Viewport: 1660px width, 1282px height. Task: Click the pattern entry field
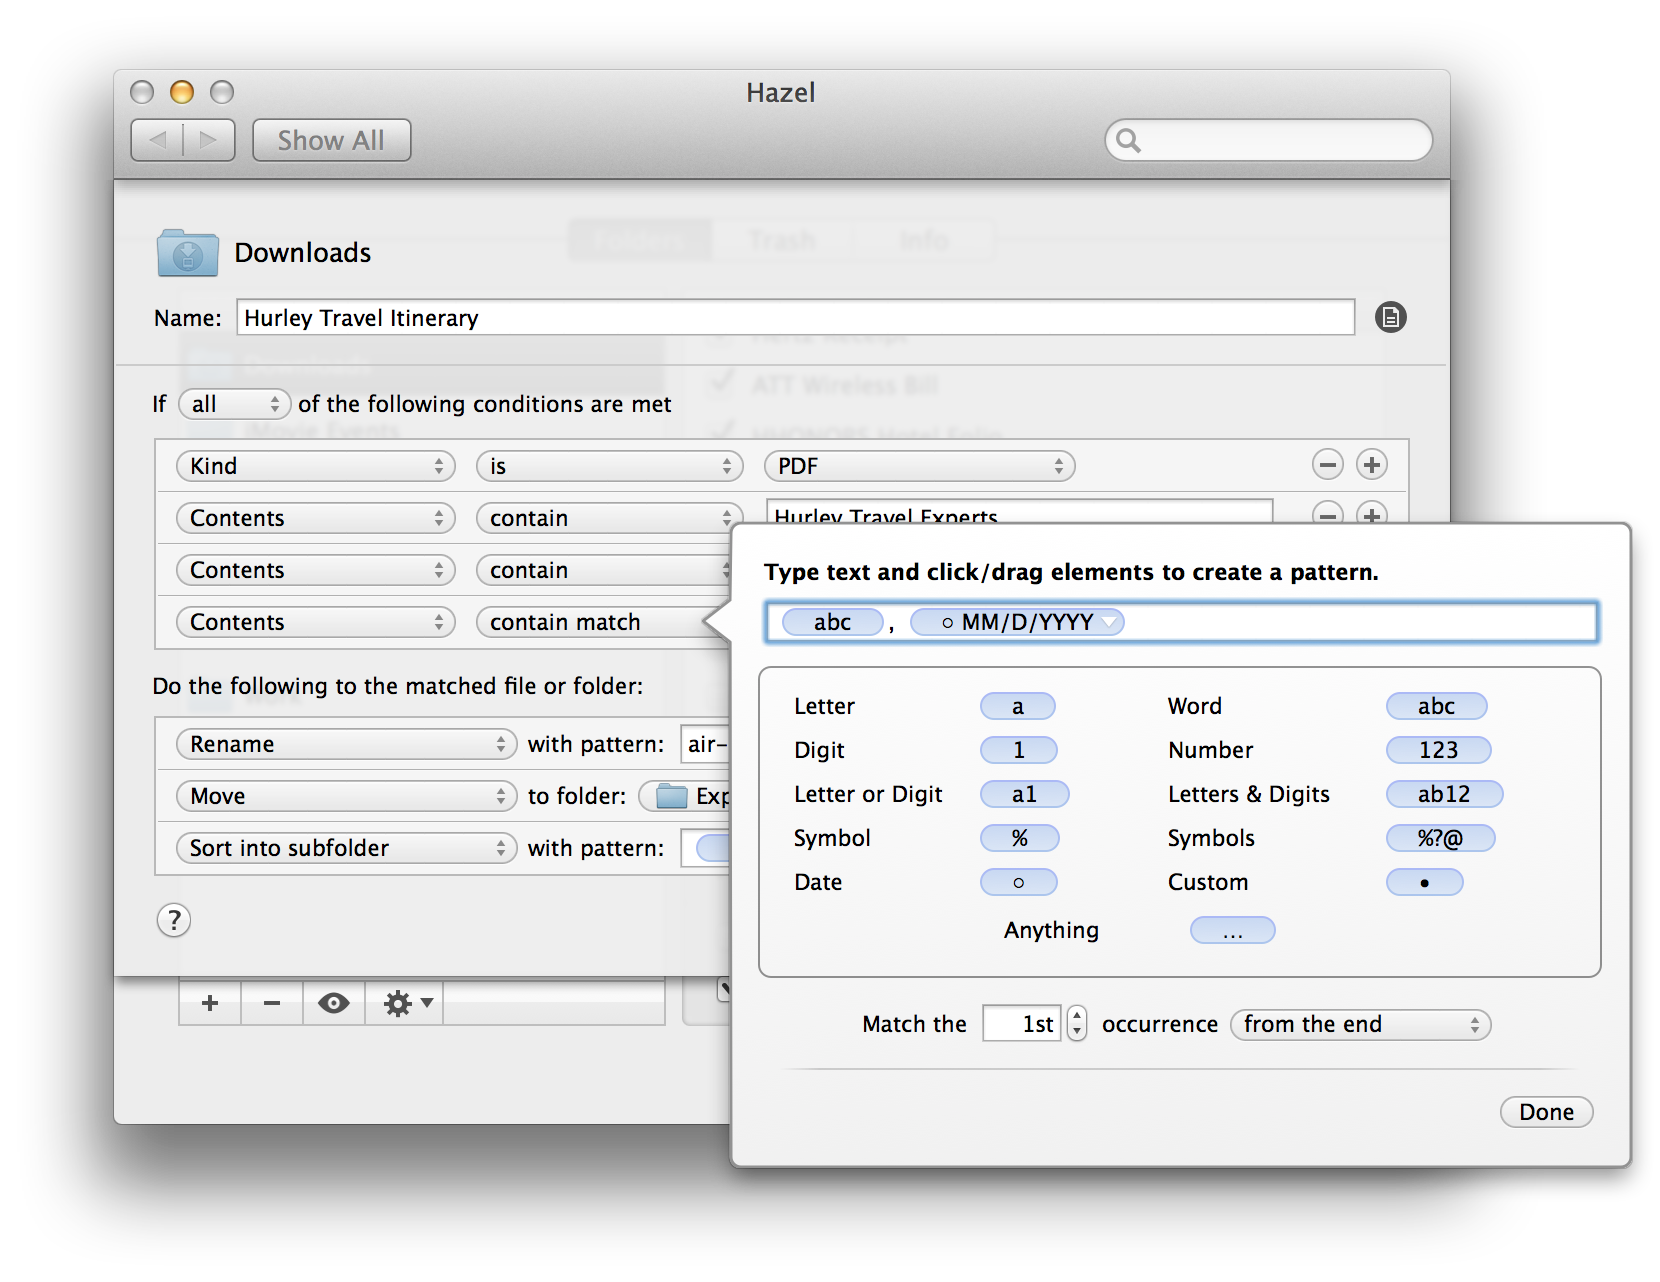1182,622
